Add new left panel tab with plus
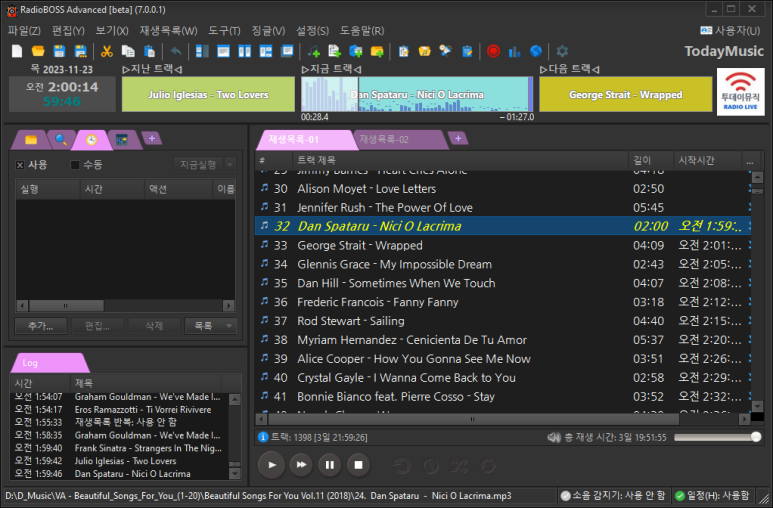773x508 pixels. (152, 139)
